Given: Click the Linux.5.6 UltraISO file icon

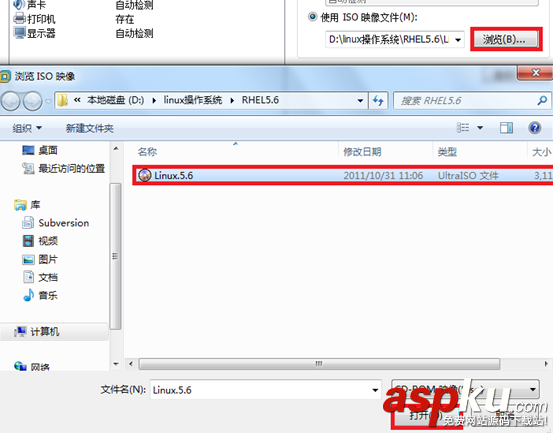Looking at the screenshot, I should [145, 175].
